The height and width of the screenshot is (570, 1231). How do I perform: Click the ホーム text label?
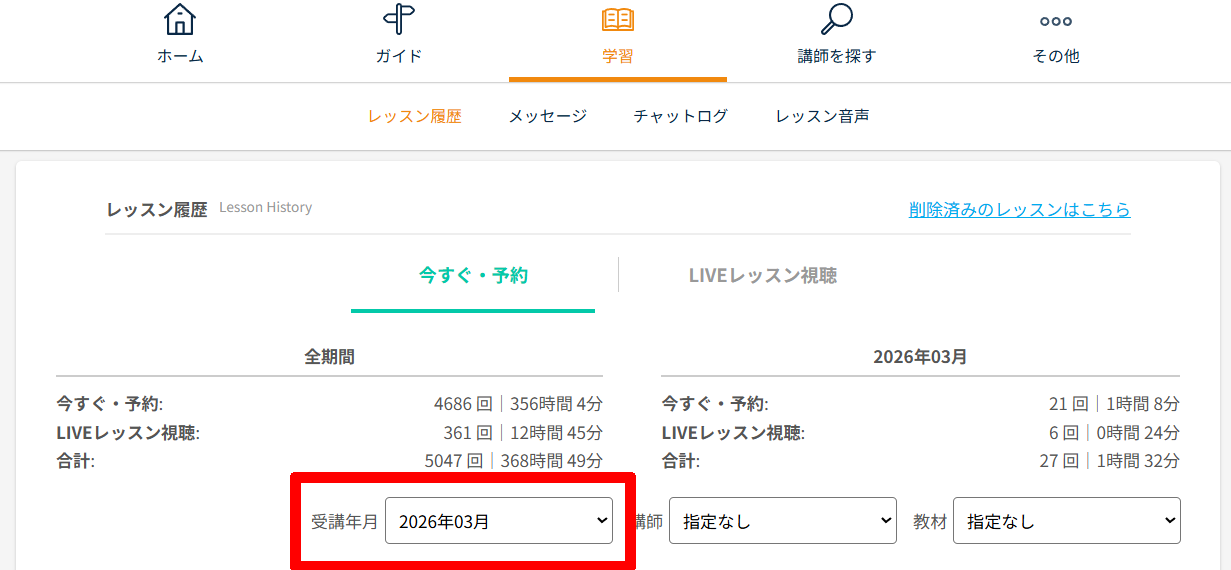tap(180, 56)
